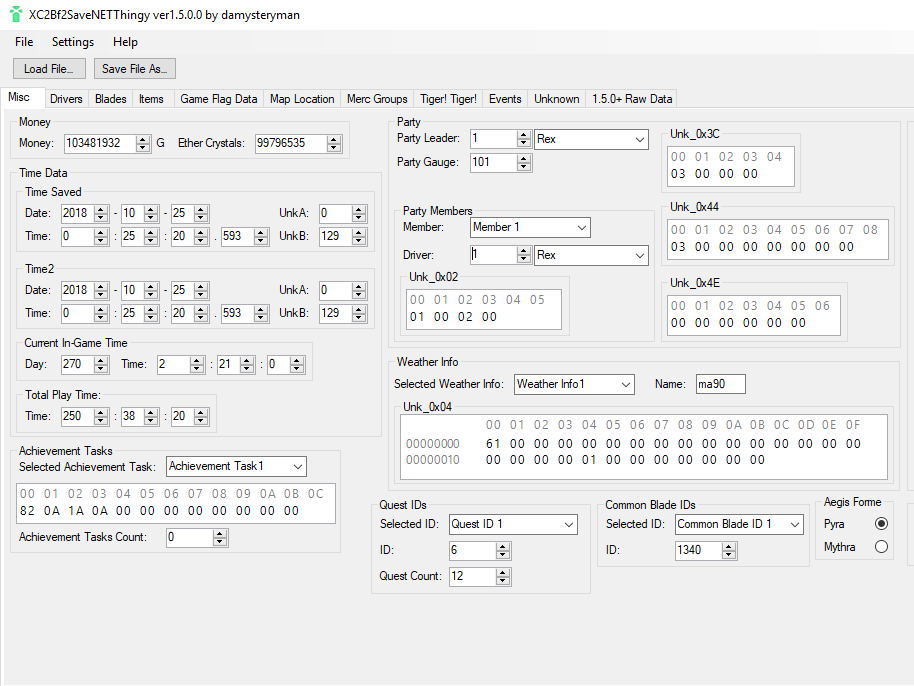Decrease the Common Blade ID value
Image resolution: width=914 pixels, height=686 pixels.
coord(729,555)
